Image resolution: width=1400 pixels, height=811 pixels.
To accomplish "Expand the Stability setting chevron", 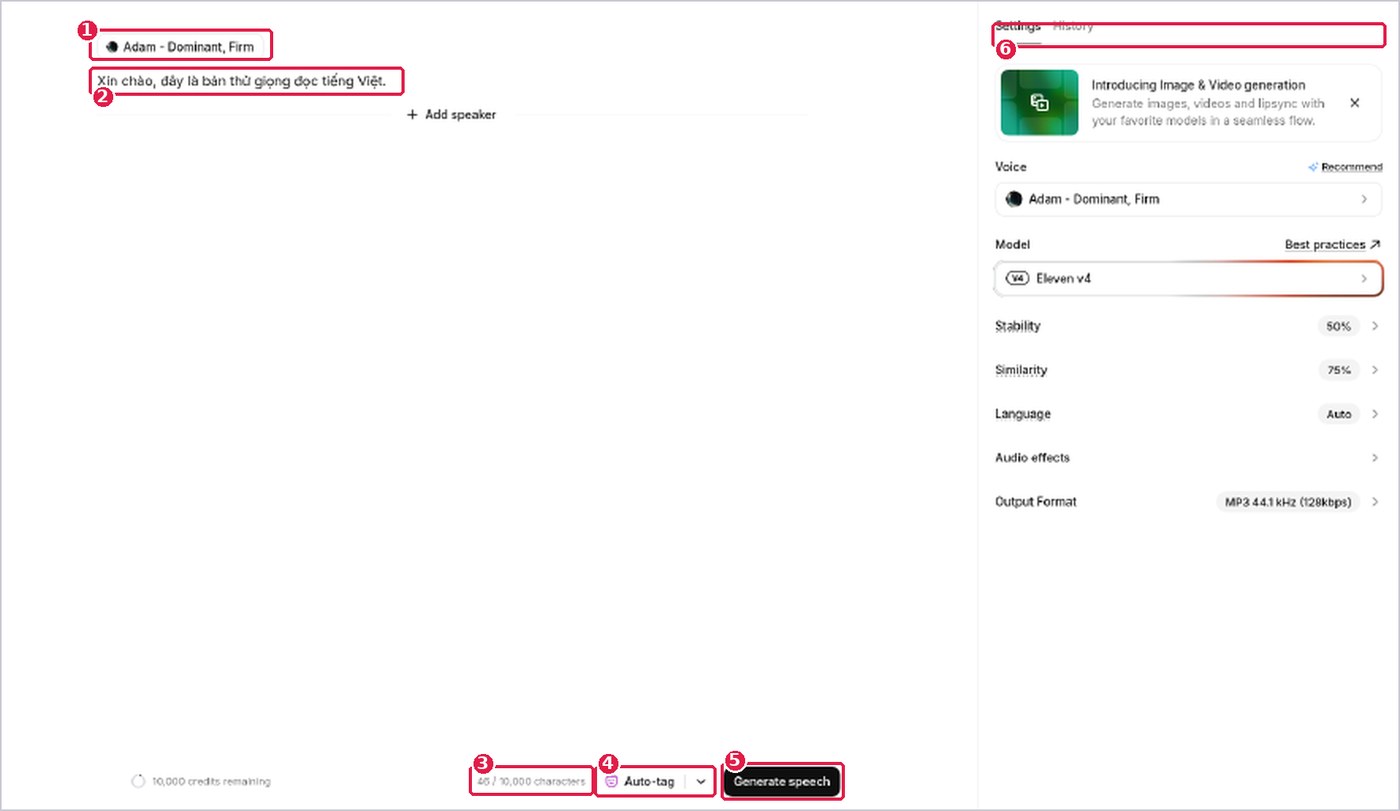I will tap(1375, 326).
